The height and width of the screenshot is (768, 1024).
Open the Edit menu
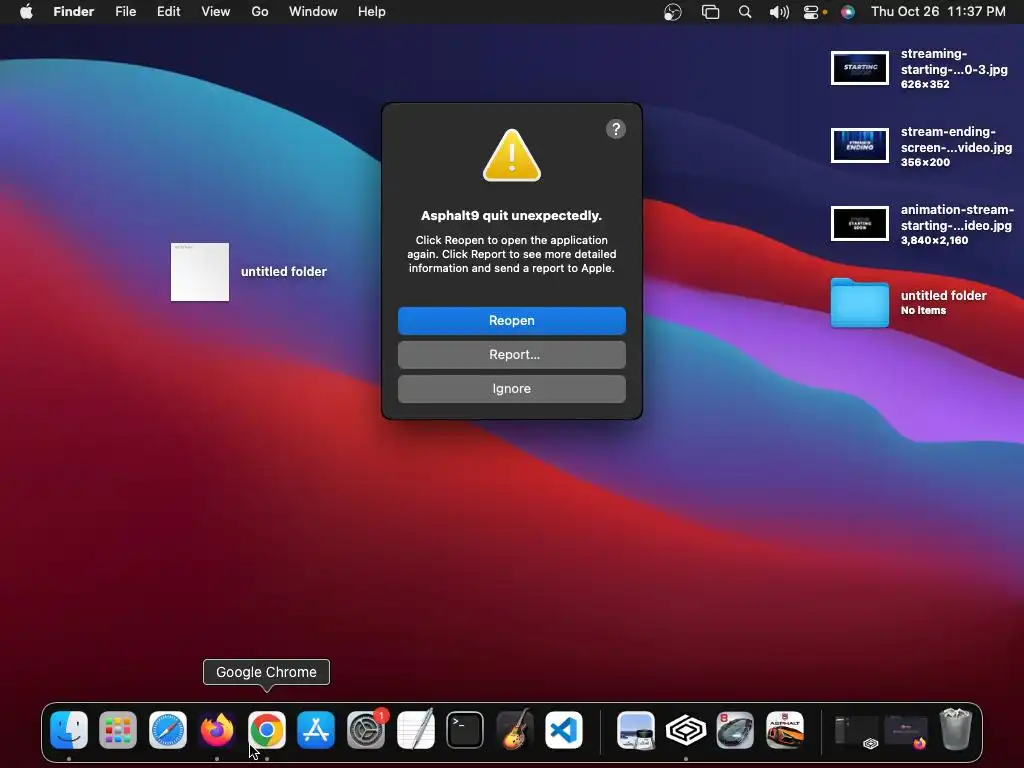coord(168,12)
